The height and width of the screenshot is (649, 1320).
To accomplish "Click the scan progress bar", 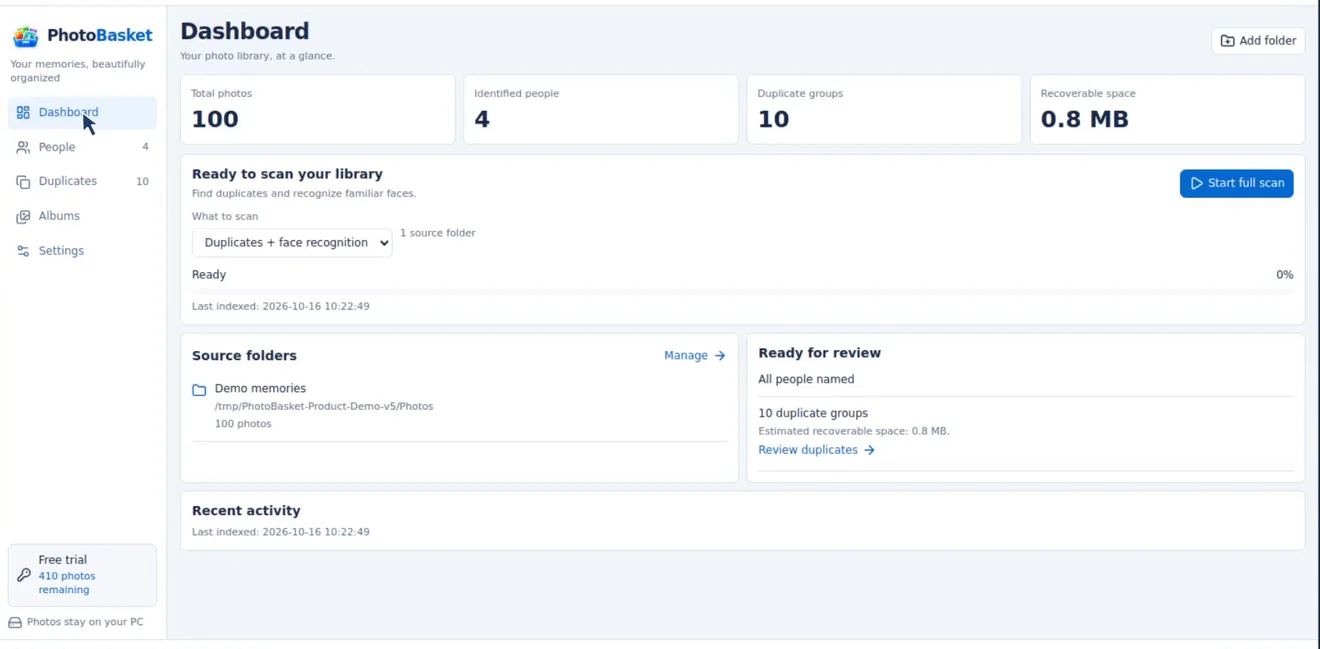I will 742,290.
